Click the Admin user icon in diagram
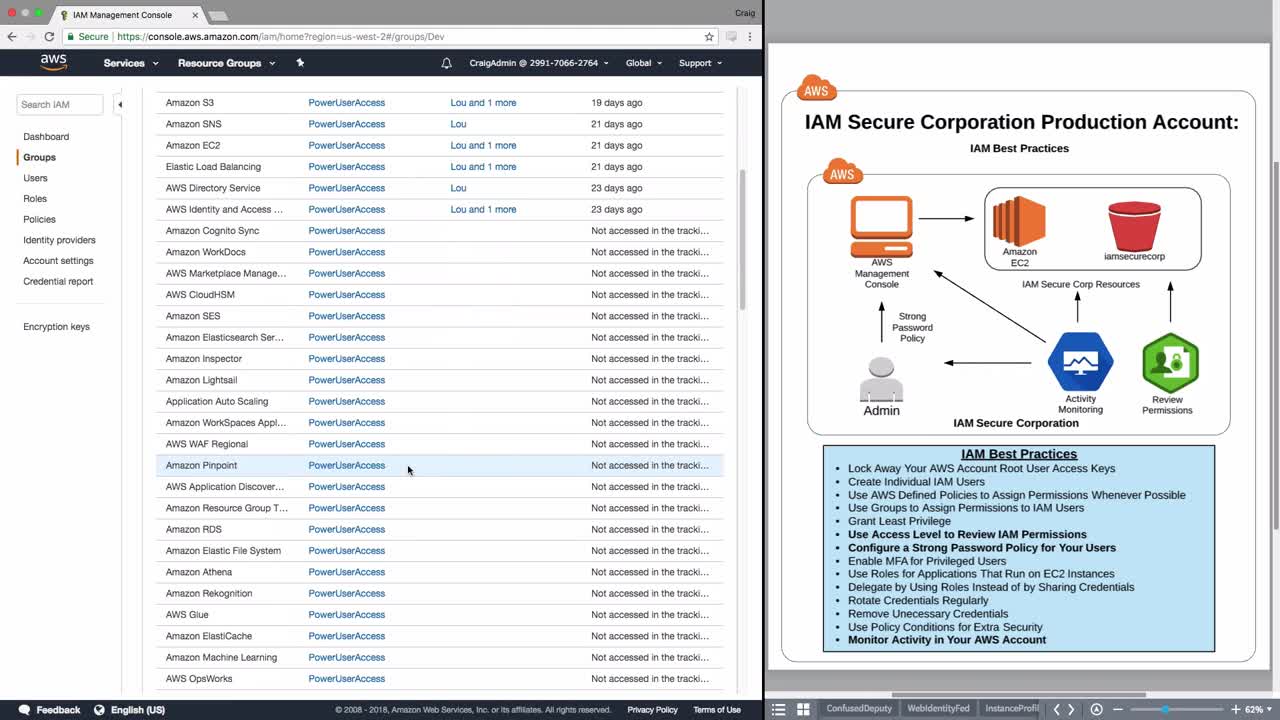The image size is (1280, 720). (x=881, y=377)
